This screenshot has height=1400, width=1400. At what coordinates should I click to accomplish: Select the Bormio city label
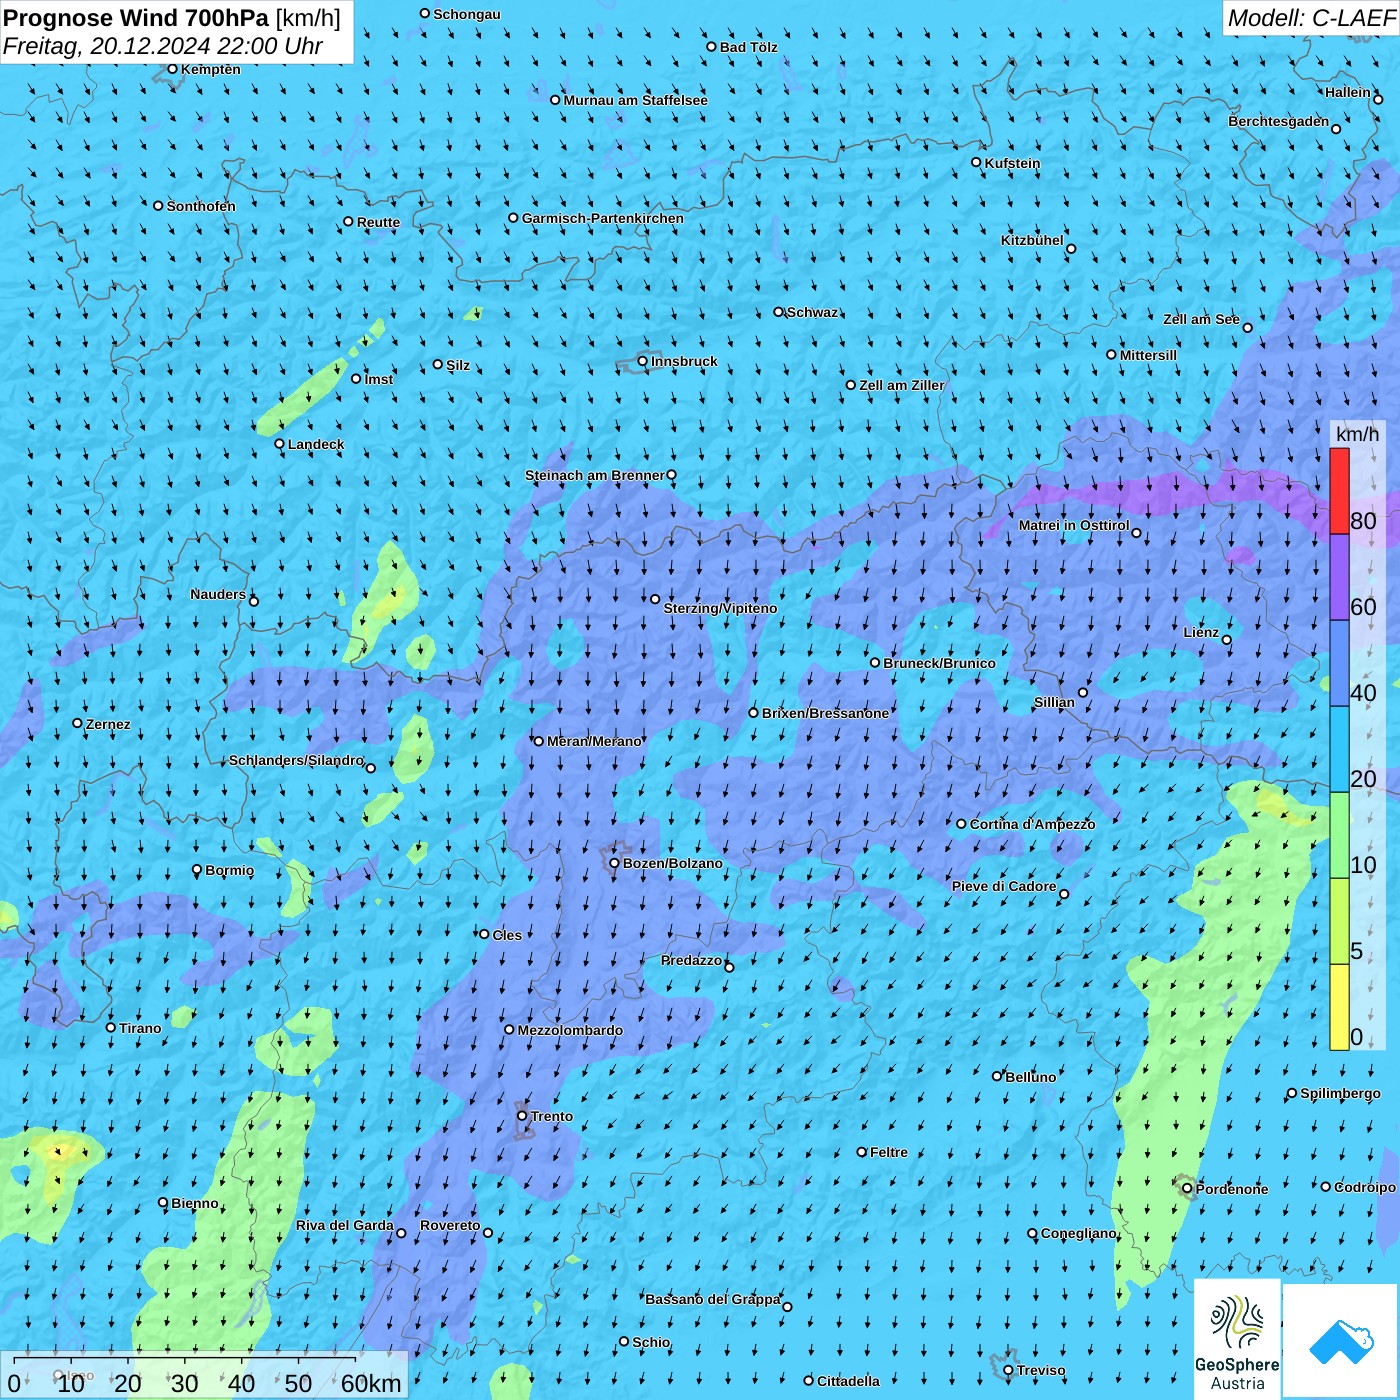click(x=229, y=870)
